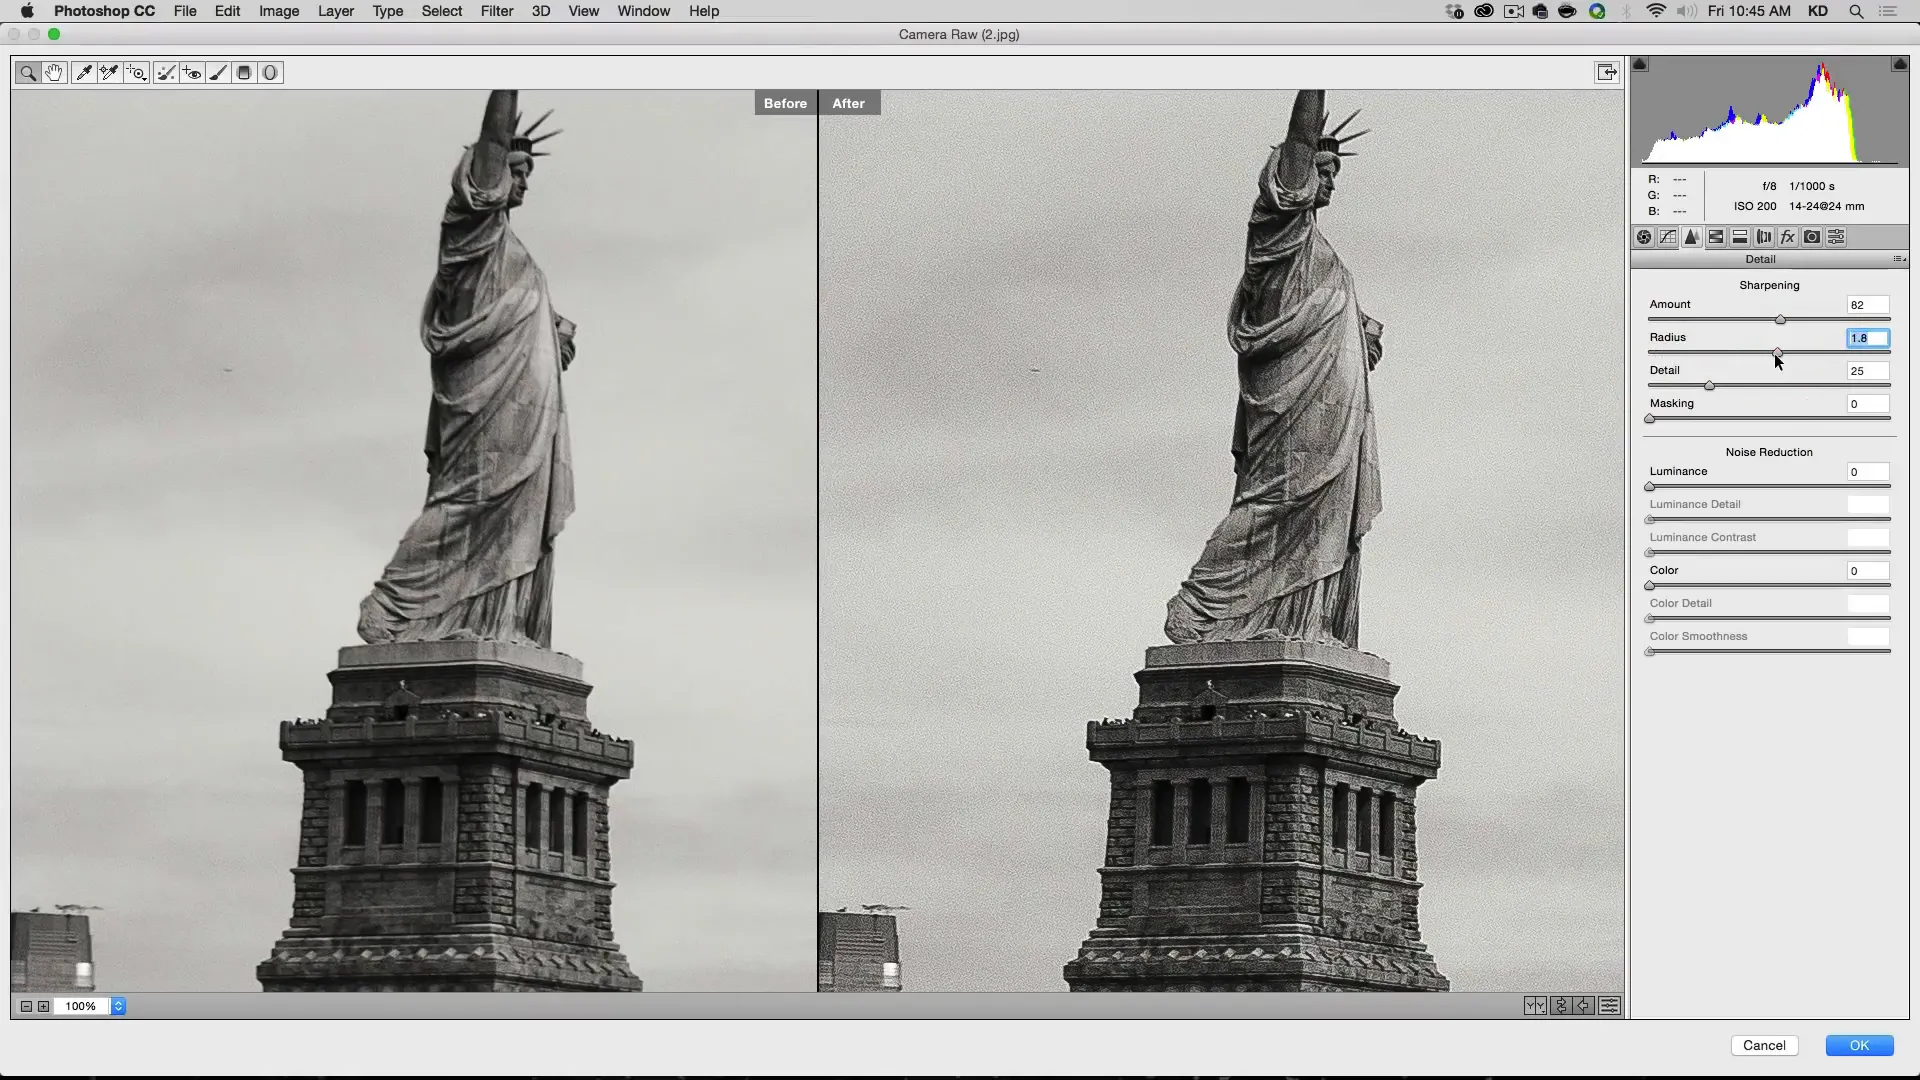Click the zoom out minus button

pyautogui.click(x=27, y=1006)
